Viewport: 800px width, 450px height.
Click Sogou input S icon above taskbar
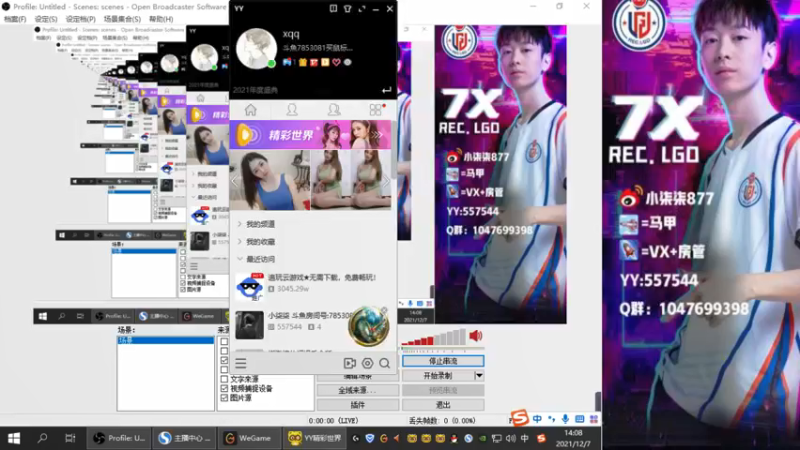[x=519, y=418]
